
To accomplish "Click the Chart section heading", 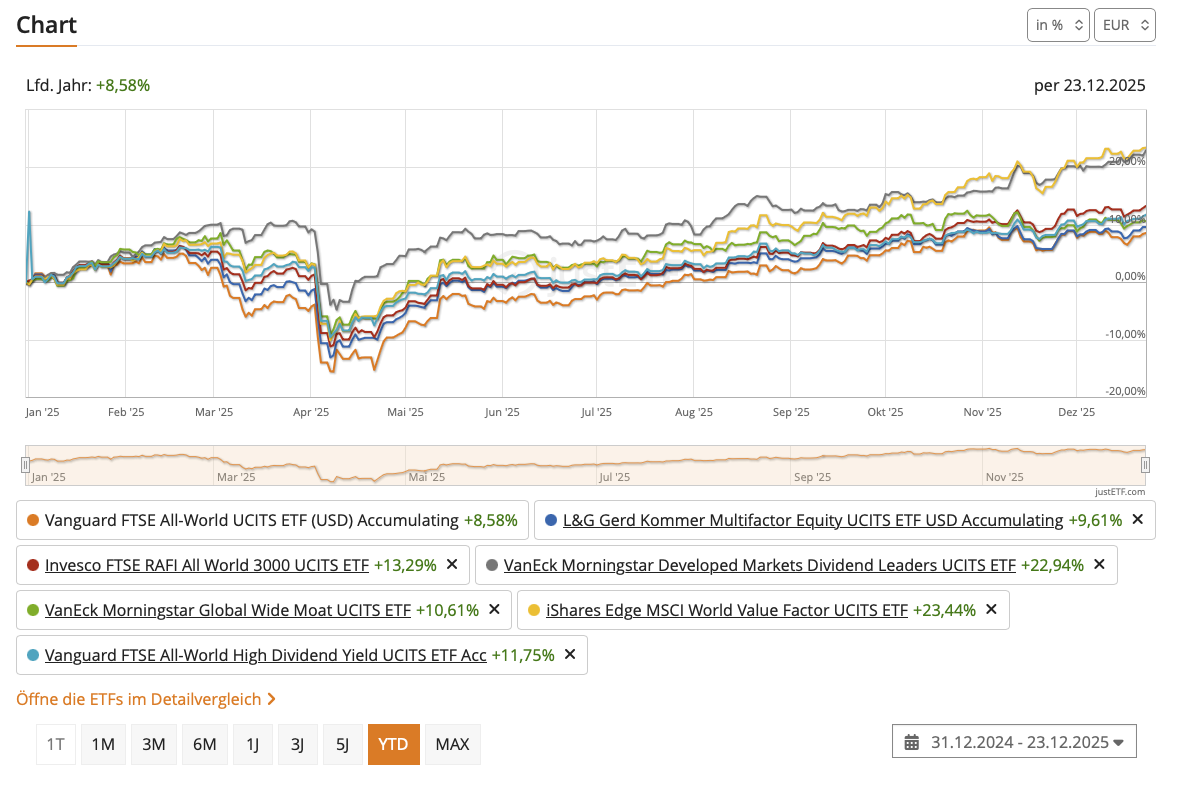I will [46, 25].
